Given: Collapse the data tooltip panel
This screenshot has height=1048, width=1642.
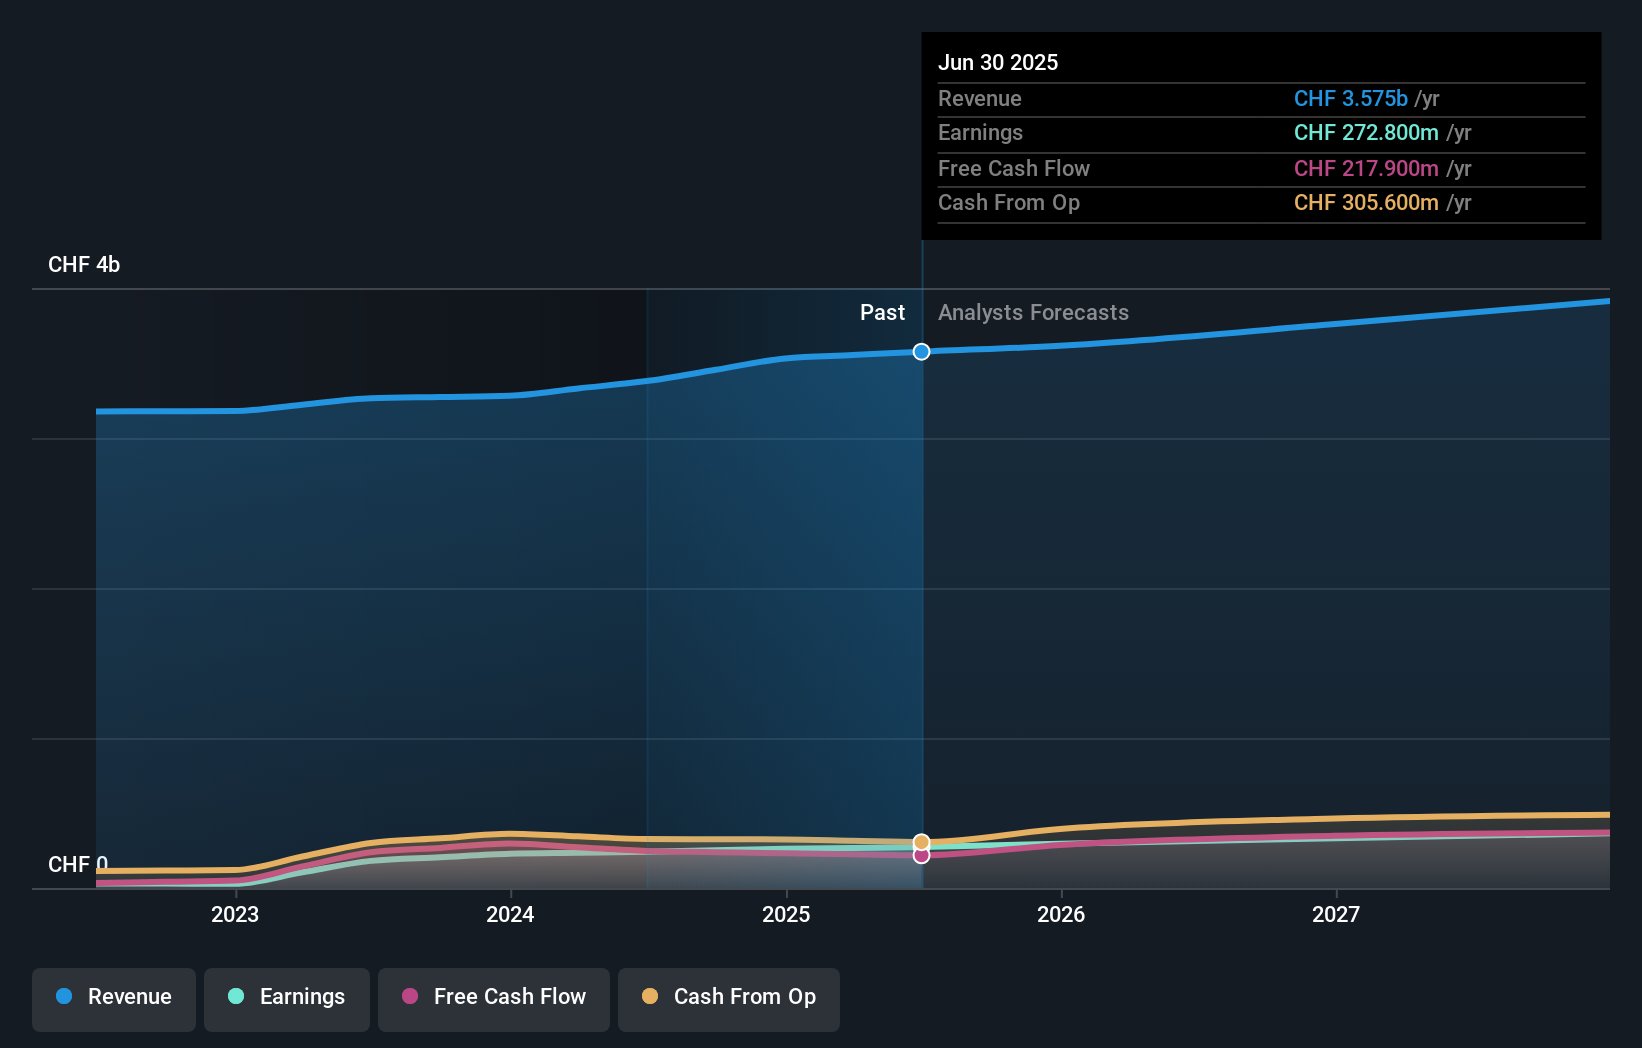Looking at the screenshot, I should pyautogui.click(x=1260, y=135).
